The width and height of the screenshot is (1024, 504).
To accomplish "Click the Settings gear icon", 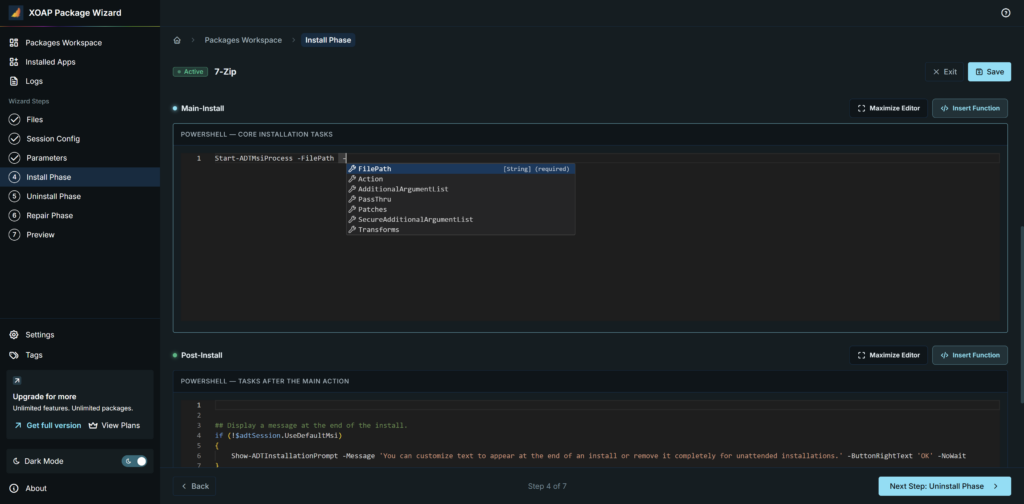I will click(14, 335).
